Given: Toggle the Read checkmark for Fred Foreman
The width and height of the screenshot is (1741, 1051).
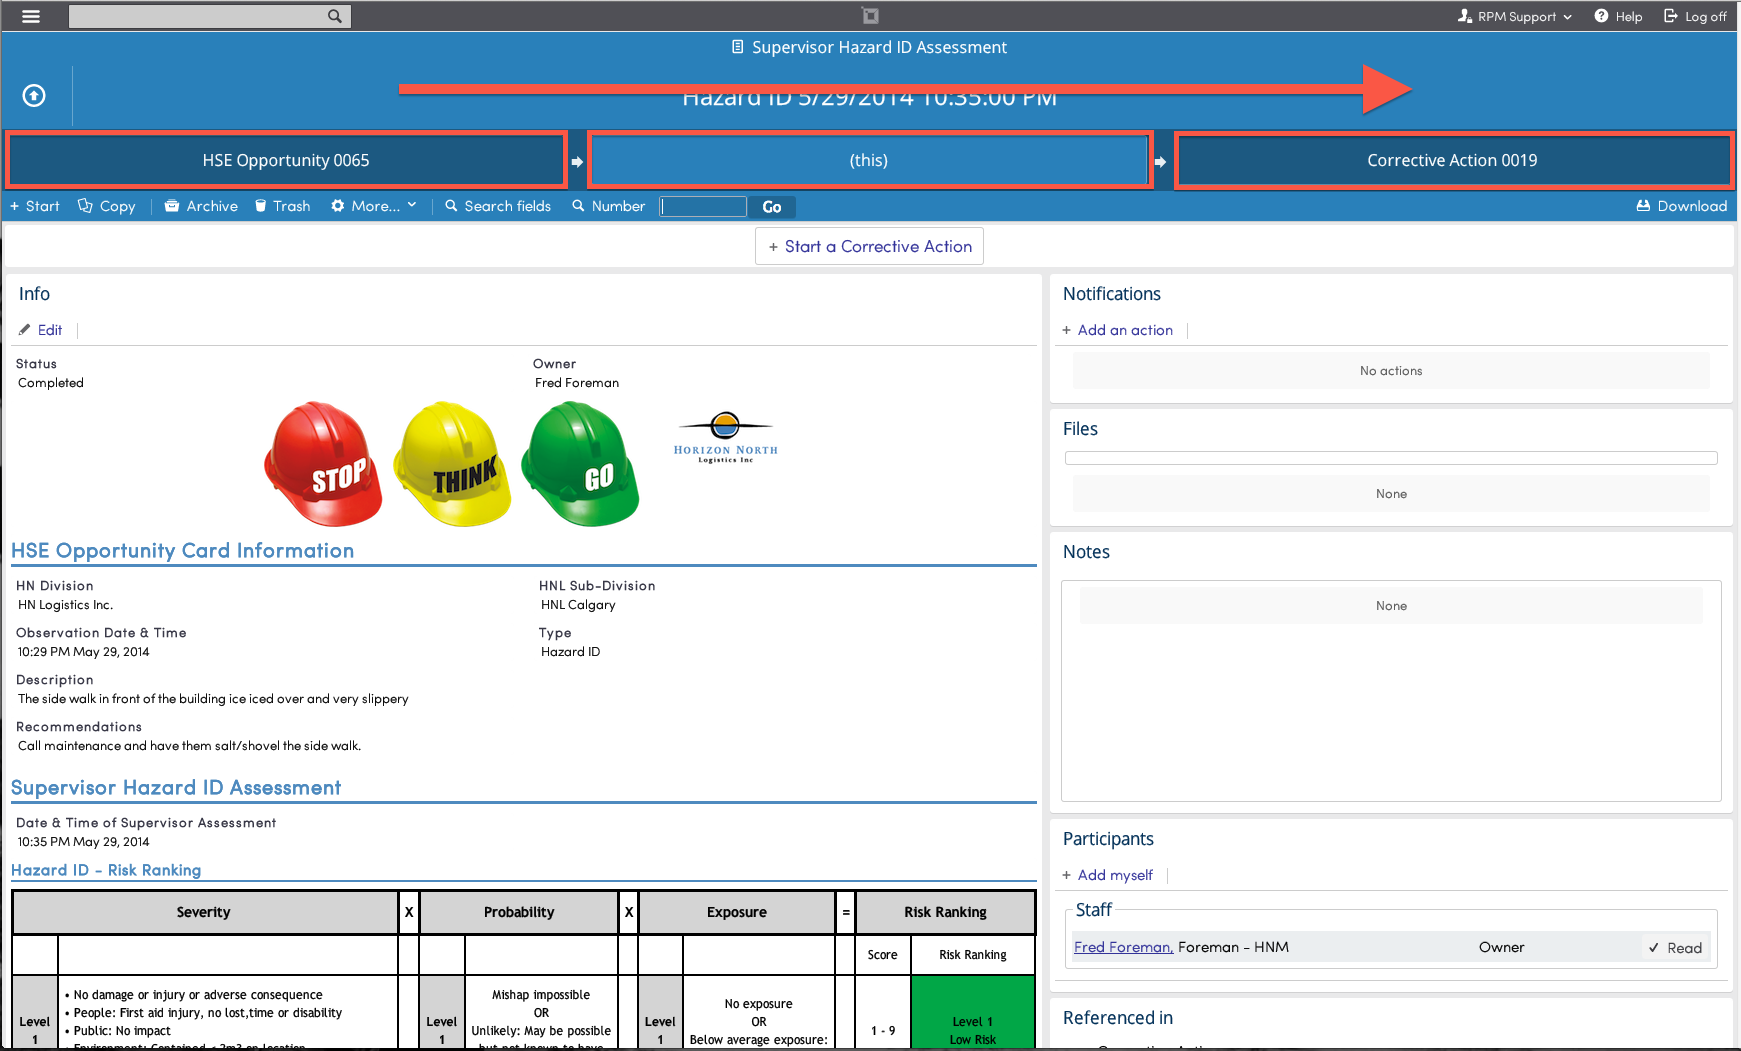Looking at the screenshot, I should [1675, 948].
